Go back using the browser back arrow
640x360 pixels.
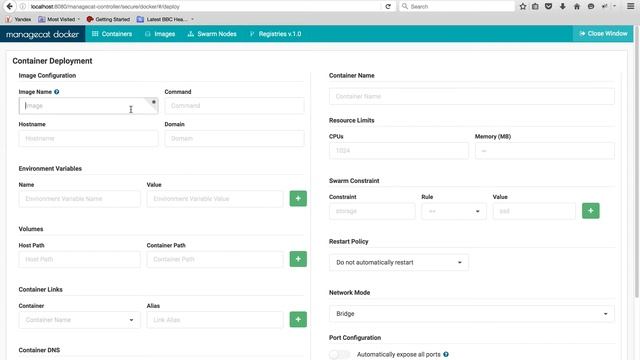(x=9, y=6)
